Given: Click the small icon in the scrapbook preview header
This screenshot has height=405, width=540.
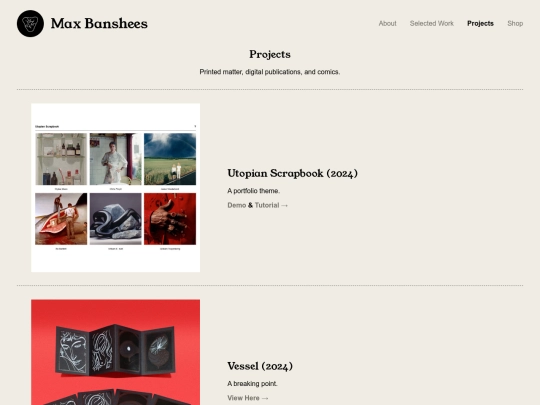Looking at the screenshot, I should tap(195, 126).
